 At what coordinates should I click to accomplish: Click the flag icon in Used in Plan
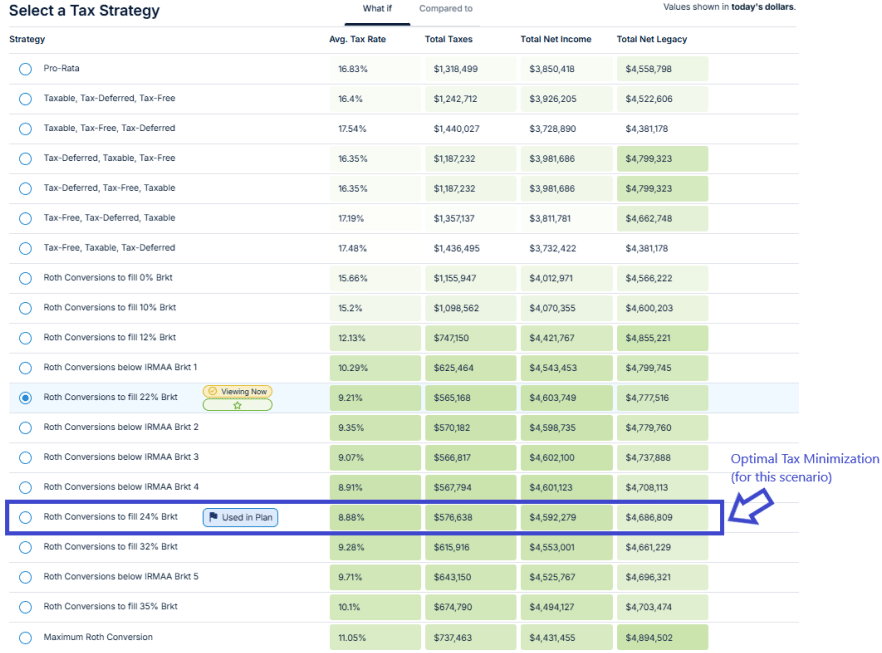pyautogui.click(x=213, y=517)
